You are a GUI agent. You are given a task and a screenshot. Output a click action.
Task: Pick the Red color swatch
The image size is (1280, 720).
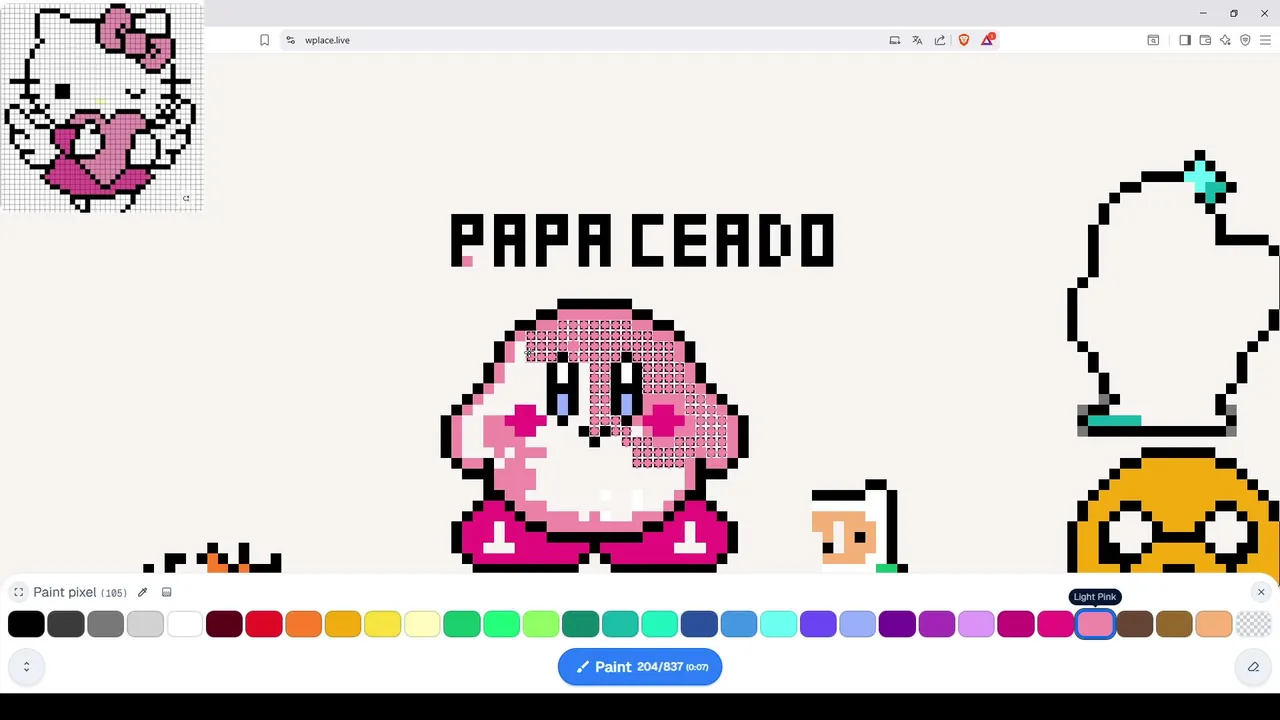point(264,624)
